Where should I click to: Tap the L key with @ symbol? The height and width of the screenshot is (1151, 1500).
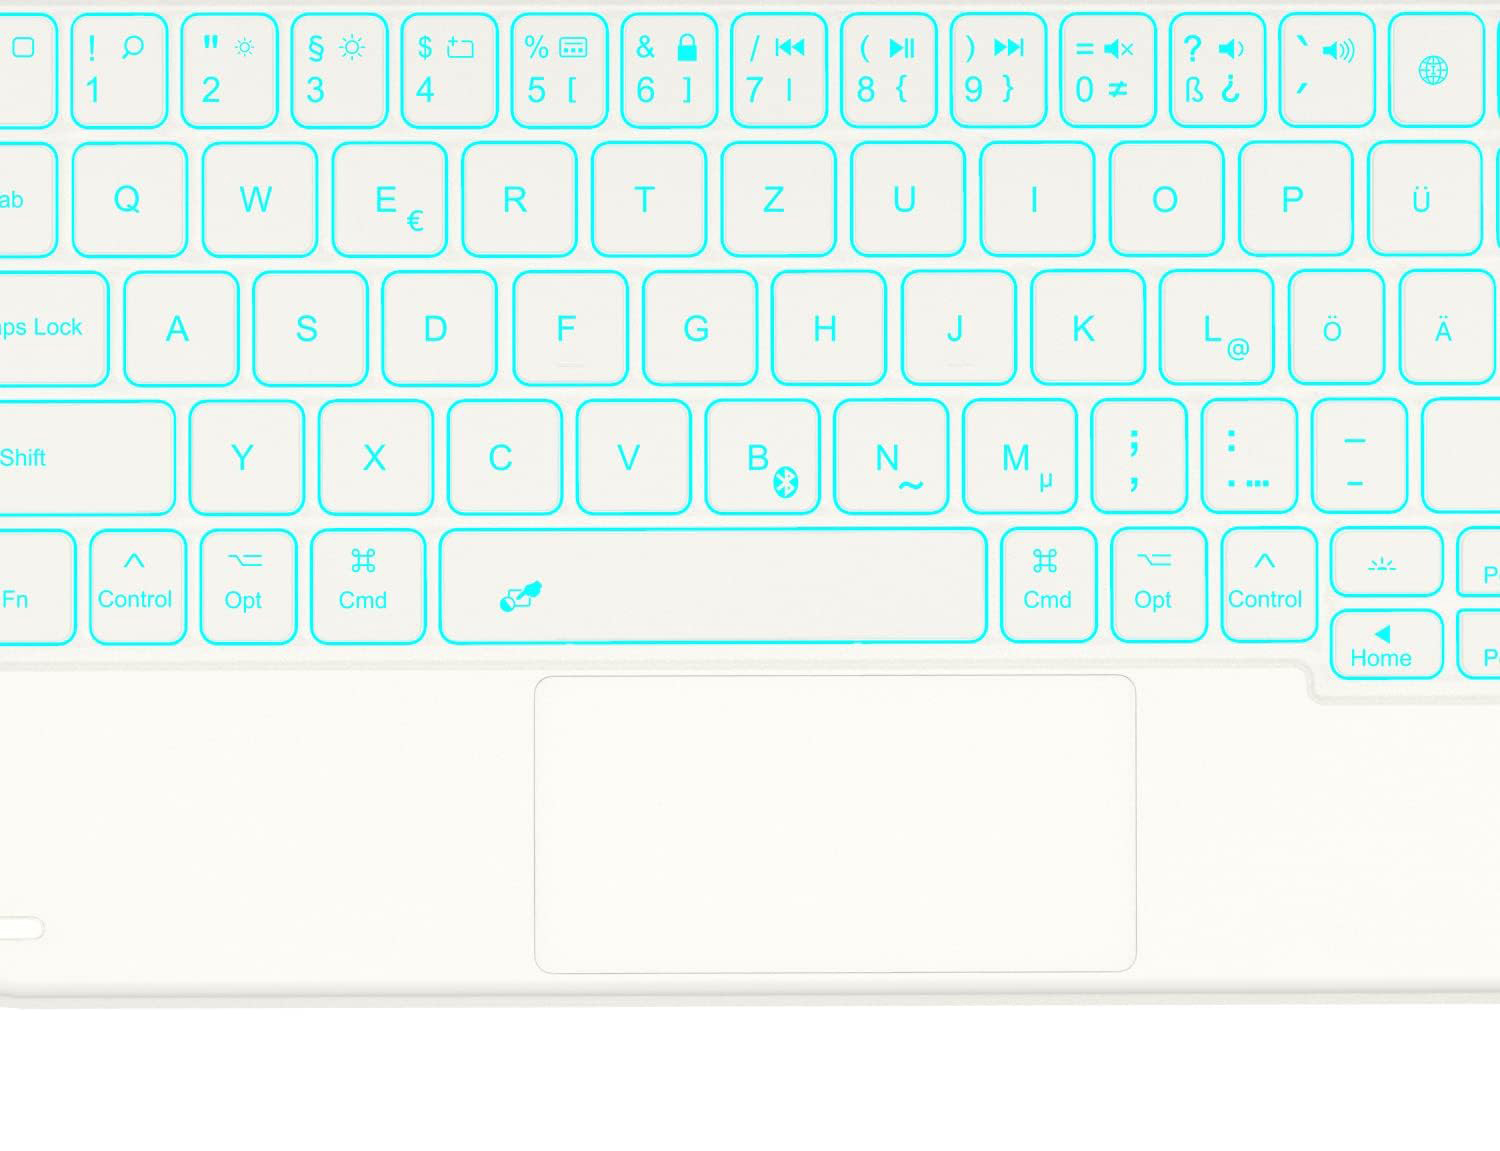(x=1217, y=327)
